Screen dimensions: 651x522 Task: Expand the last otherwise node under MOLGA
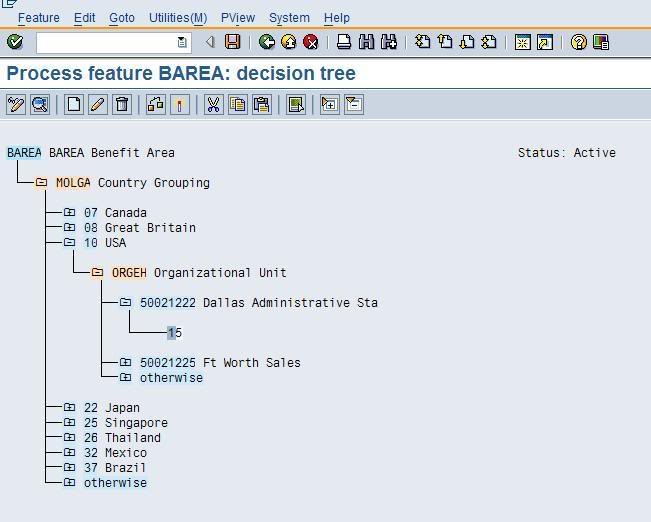tap(69, 482)
